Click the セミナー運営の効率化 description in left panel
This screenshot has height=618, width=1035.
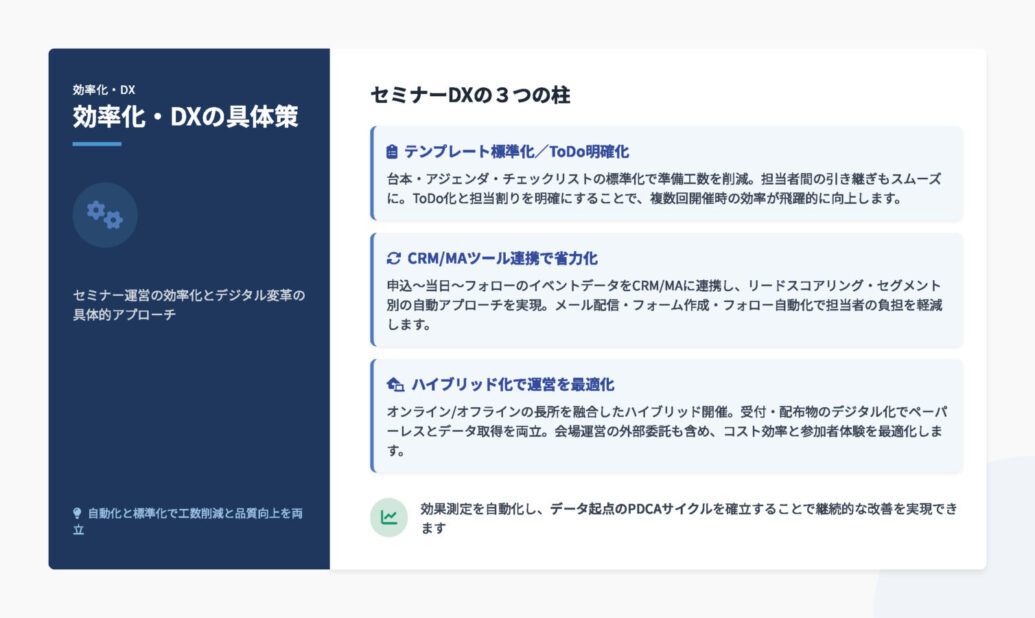[x=188, y=305]
